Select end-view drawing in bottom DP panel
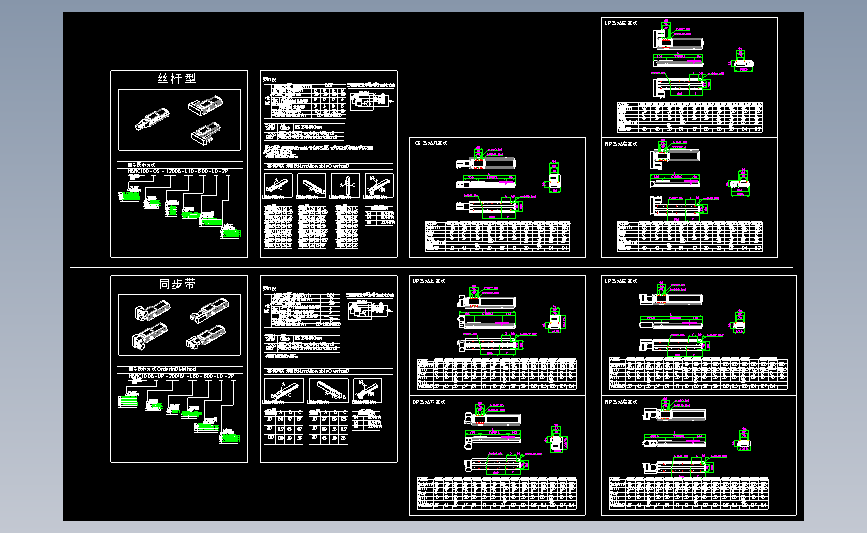The height and width of the screenshot is (533, 867). [x=557, y=440]
